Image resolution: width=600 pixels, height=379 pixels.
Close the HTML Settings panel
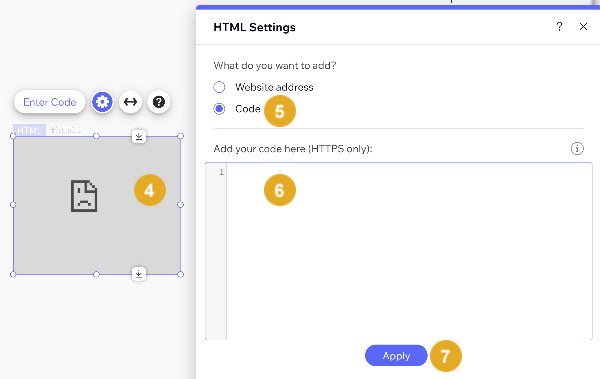coord(583,26)
